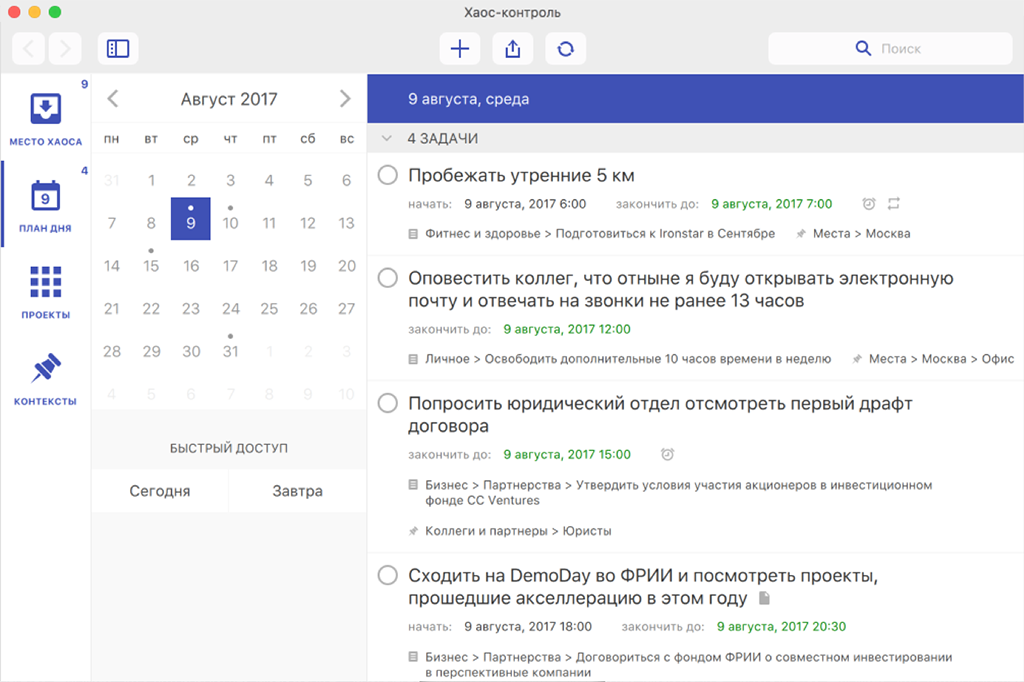This screenshot has height=682, width=1024.
Task: Collapse the '4 задачи' group
Action: coord(386,138)
